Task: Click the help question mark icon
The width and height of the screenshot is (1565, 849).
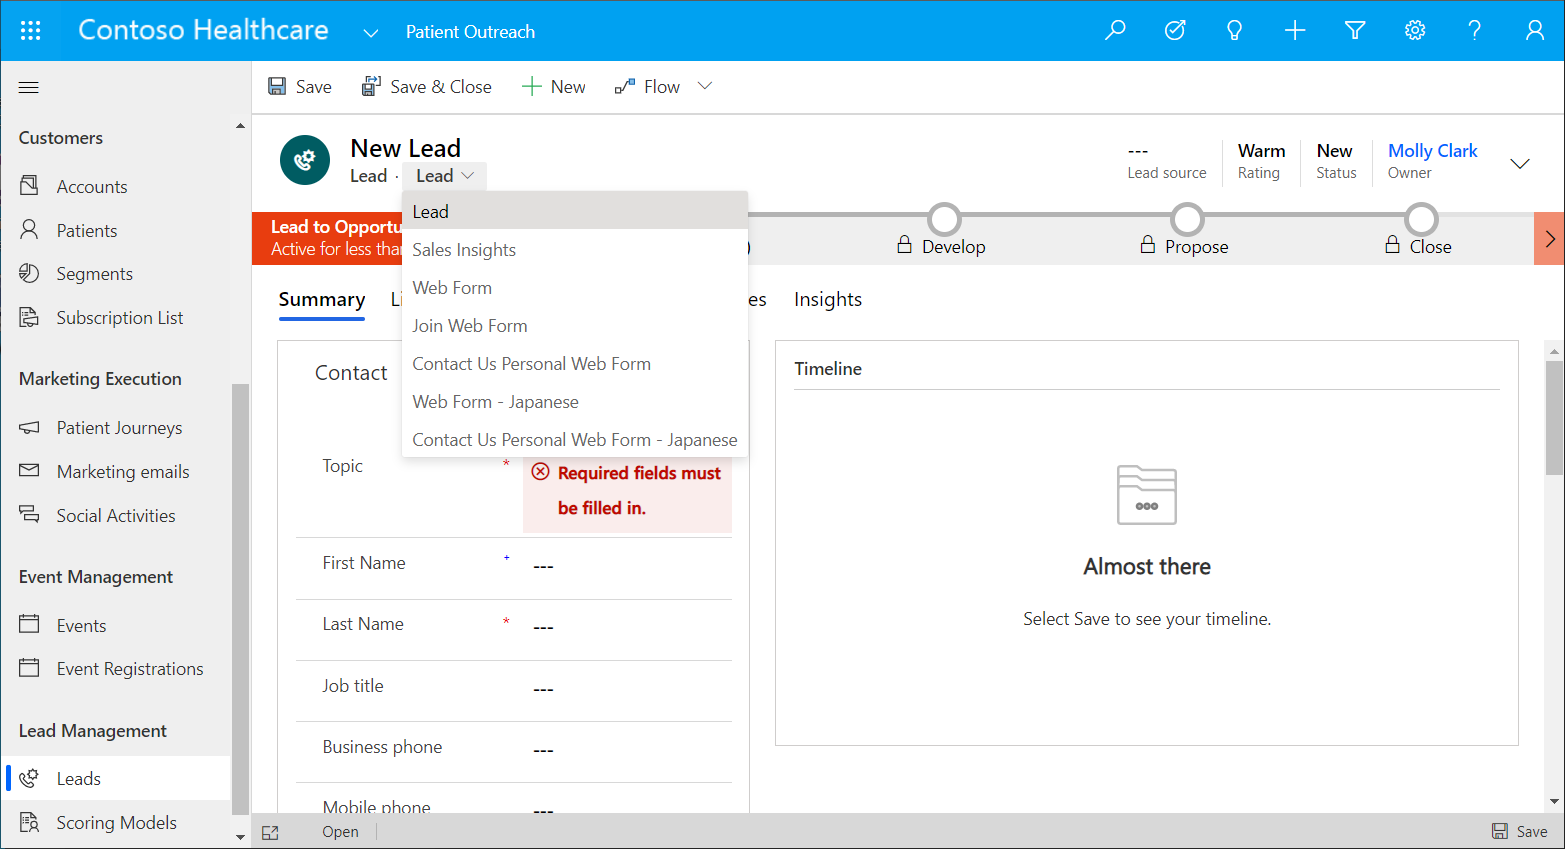Action: [1475, 31]
